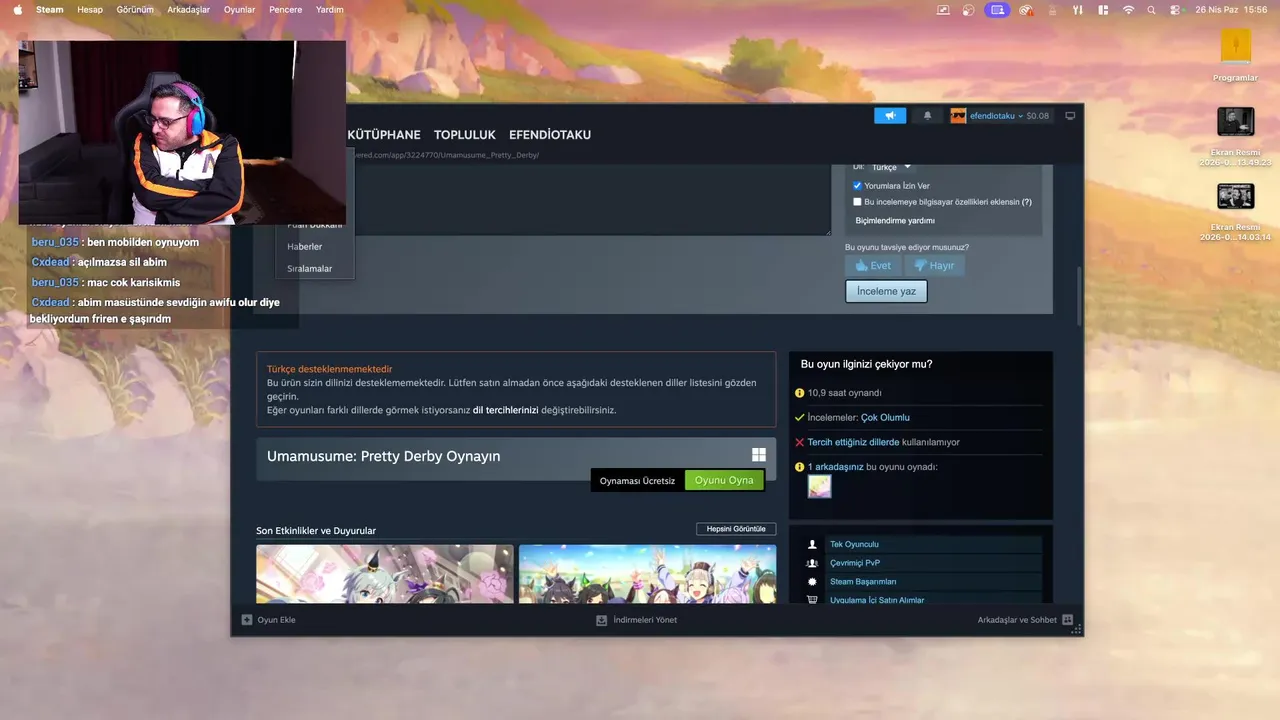Recommend the game with Evet button

[x=873, y=266]
